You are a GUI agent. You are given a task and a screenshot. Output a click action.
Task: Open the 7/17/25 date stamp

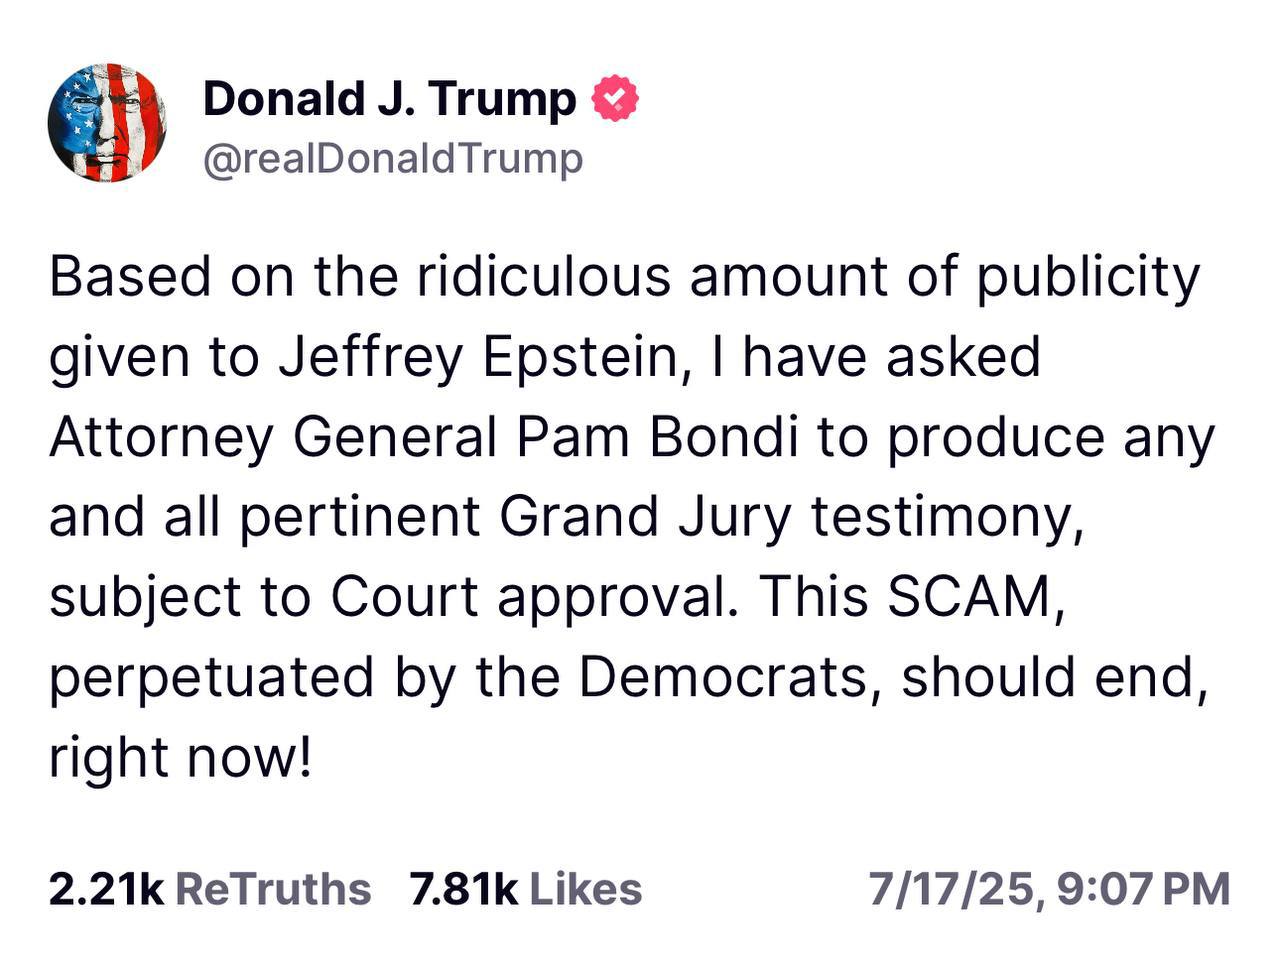(x=953, y=889)
